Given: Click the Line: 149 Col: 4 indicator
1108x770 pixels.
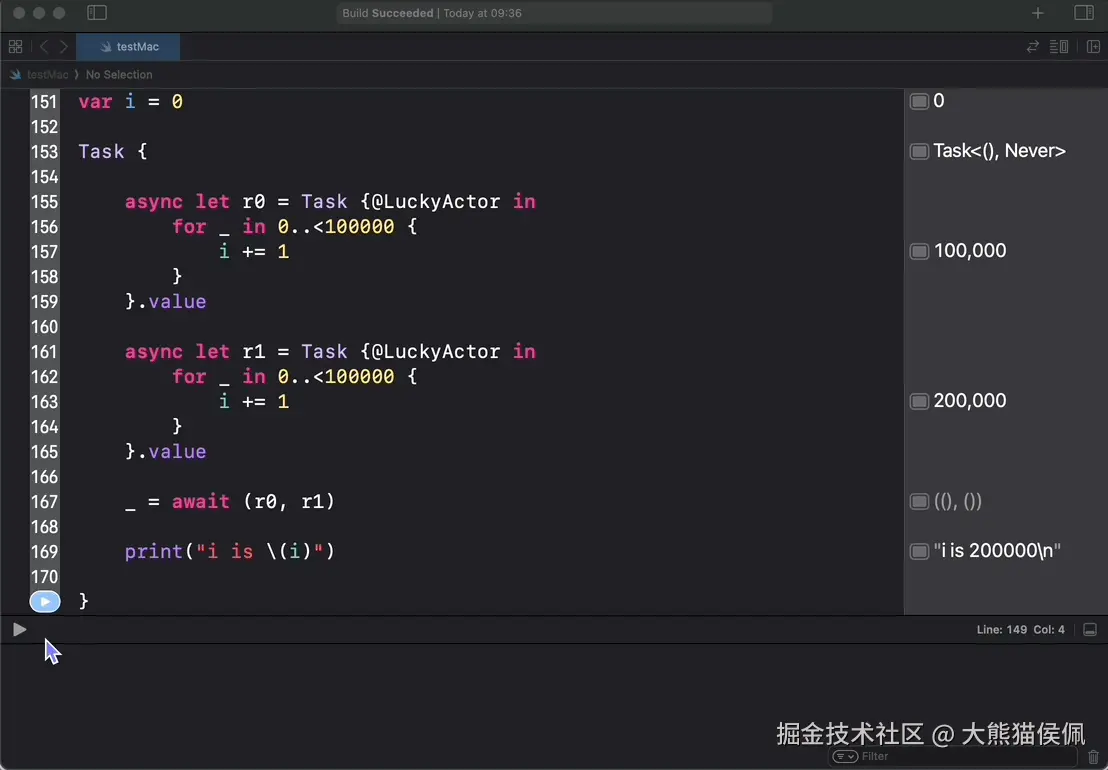Looking at the screenshot, I should [1020, 629].
